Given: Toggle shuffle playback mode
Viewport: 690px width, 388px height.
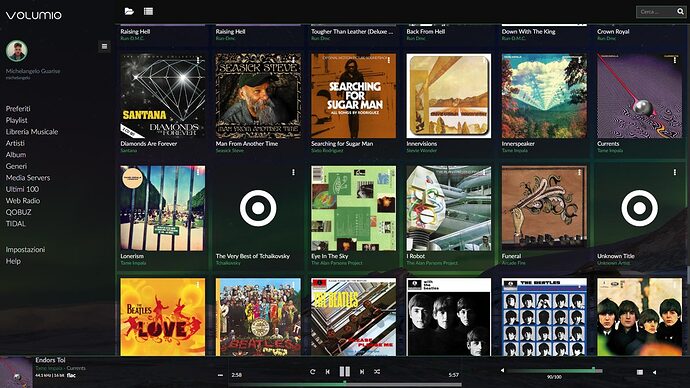Looking at the screenshot, I should click(377, 372).
